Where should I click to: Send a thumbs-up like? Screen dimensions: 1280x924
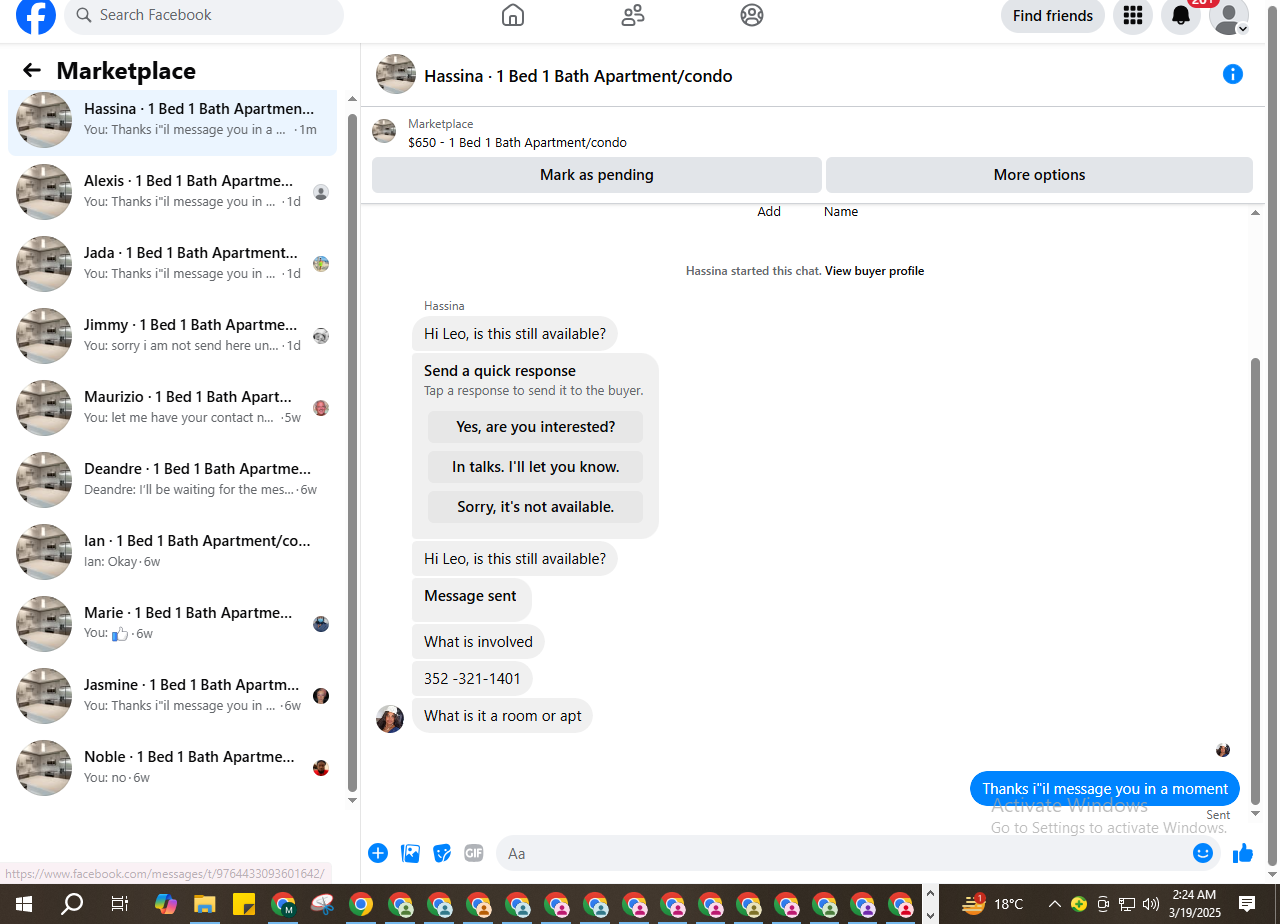tap(1243, 853)
